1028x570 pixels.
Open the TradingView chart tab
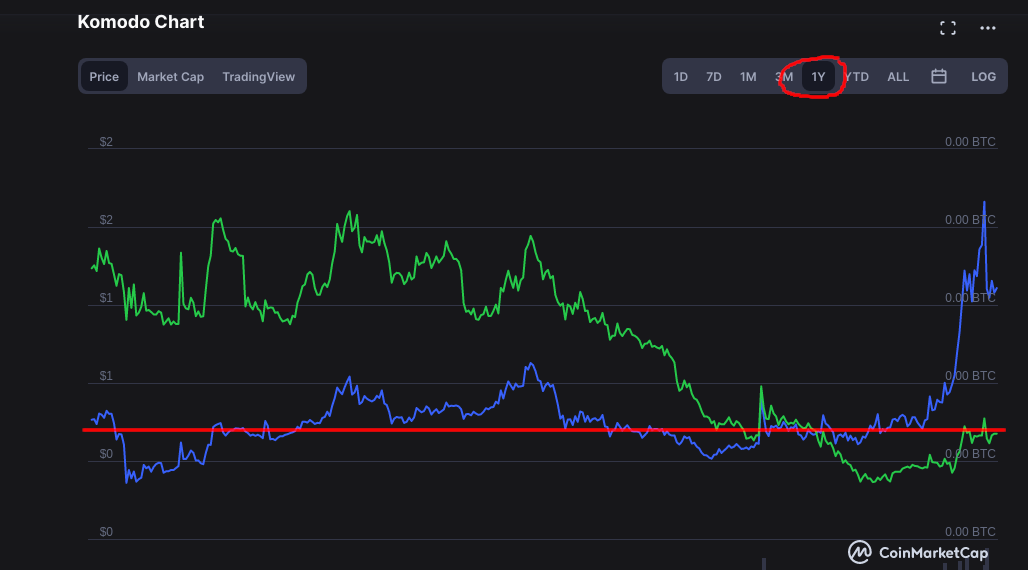click(x=258, y=77)
